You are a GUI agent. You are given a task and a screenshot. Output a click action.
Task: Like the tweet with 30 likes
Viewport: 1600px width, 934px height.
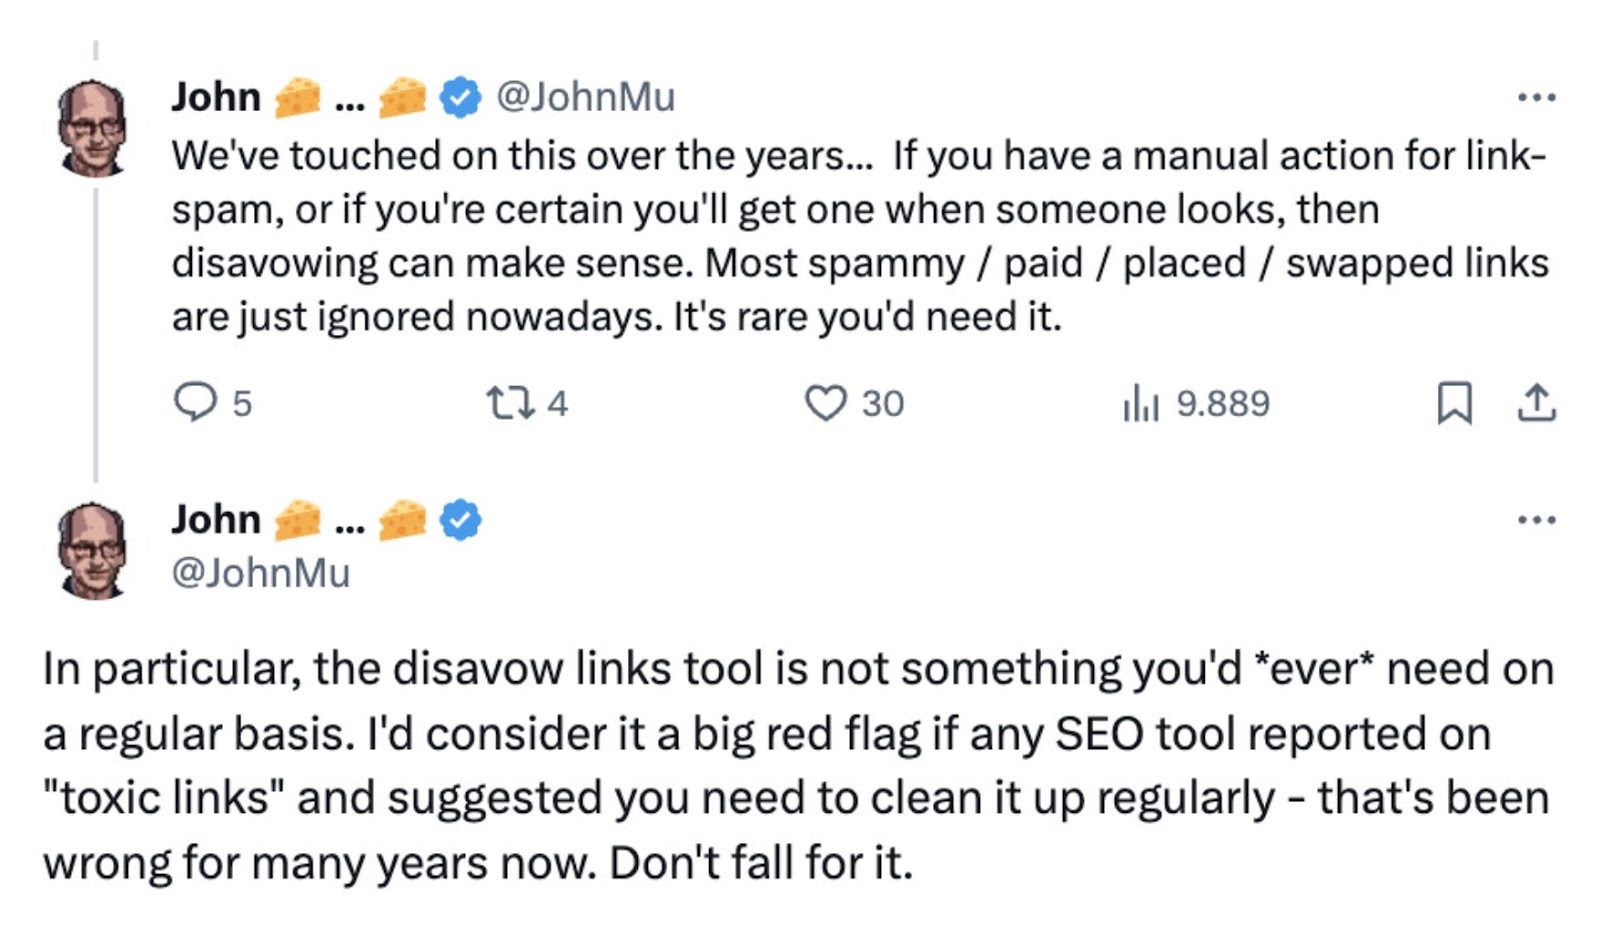click(828, 404)
